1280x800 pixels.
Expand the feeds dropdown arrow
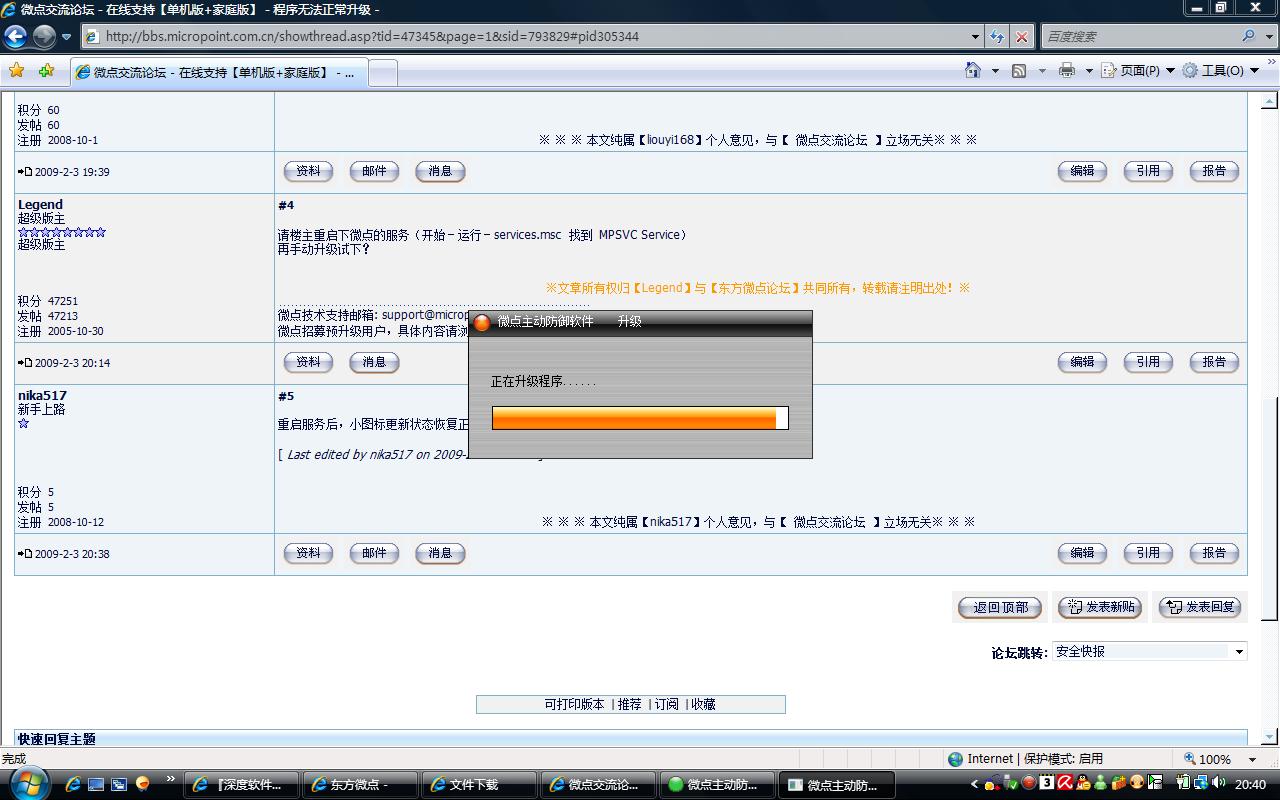tap(1041, 71)
